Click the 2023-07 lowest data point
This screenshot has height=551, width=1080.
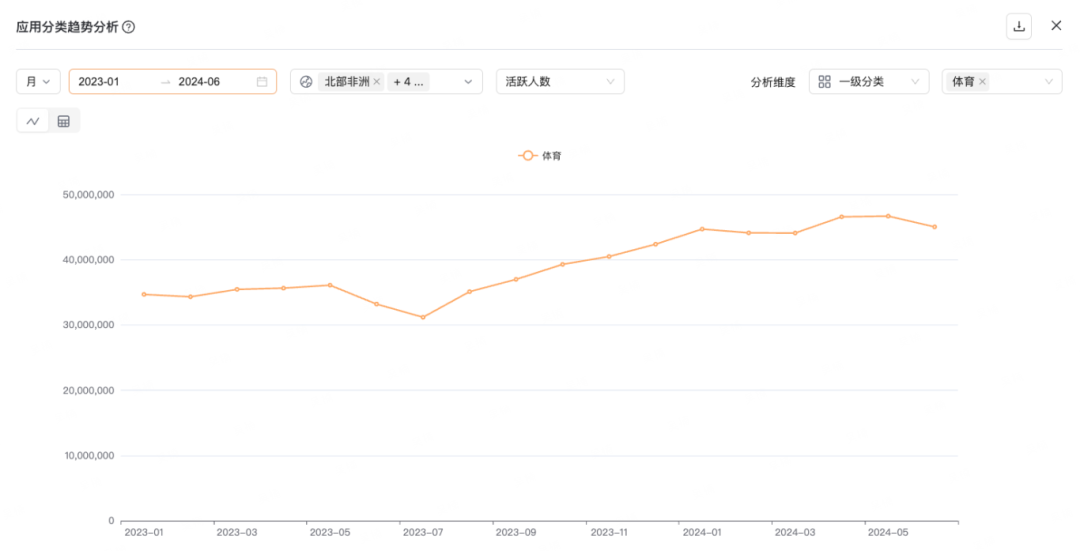[423, 317]
